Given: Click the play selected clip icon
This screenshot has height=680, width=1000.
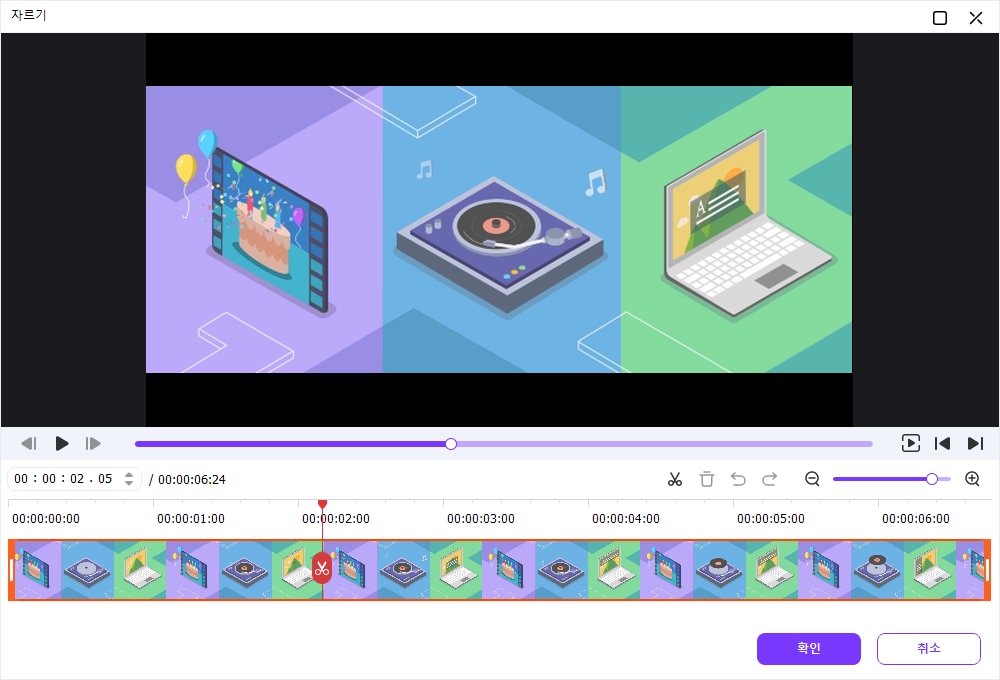Looking at the screenshot, I should pyautogui.click(x=910, y=443).
